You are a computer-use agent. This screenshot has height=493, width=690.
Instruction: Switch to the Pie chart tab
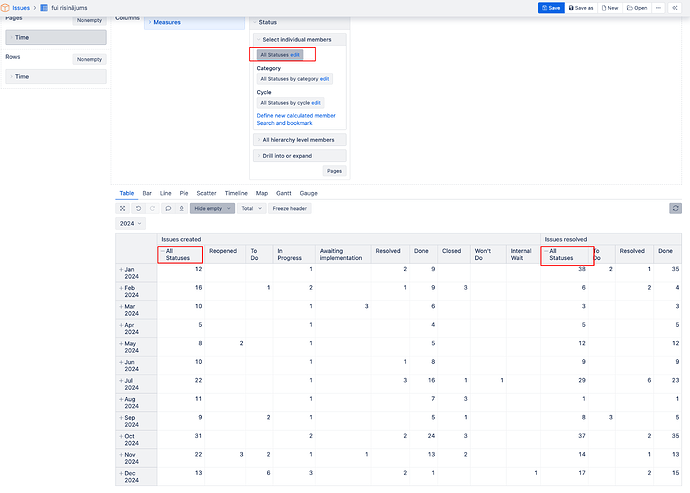coord(183,192)
